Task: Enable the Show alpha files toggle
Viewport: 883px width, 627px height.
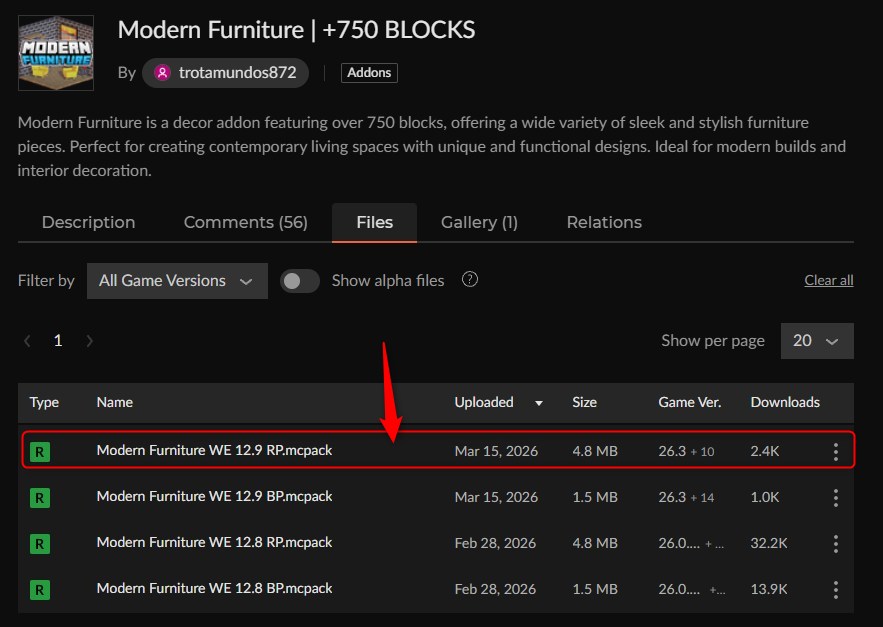Action: tap(299, 281)
